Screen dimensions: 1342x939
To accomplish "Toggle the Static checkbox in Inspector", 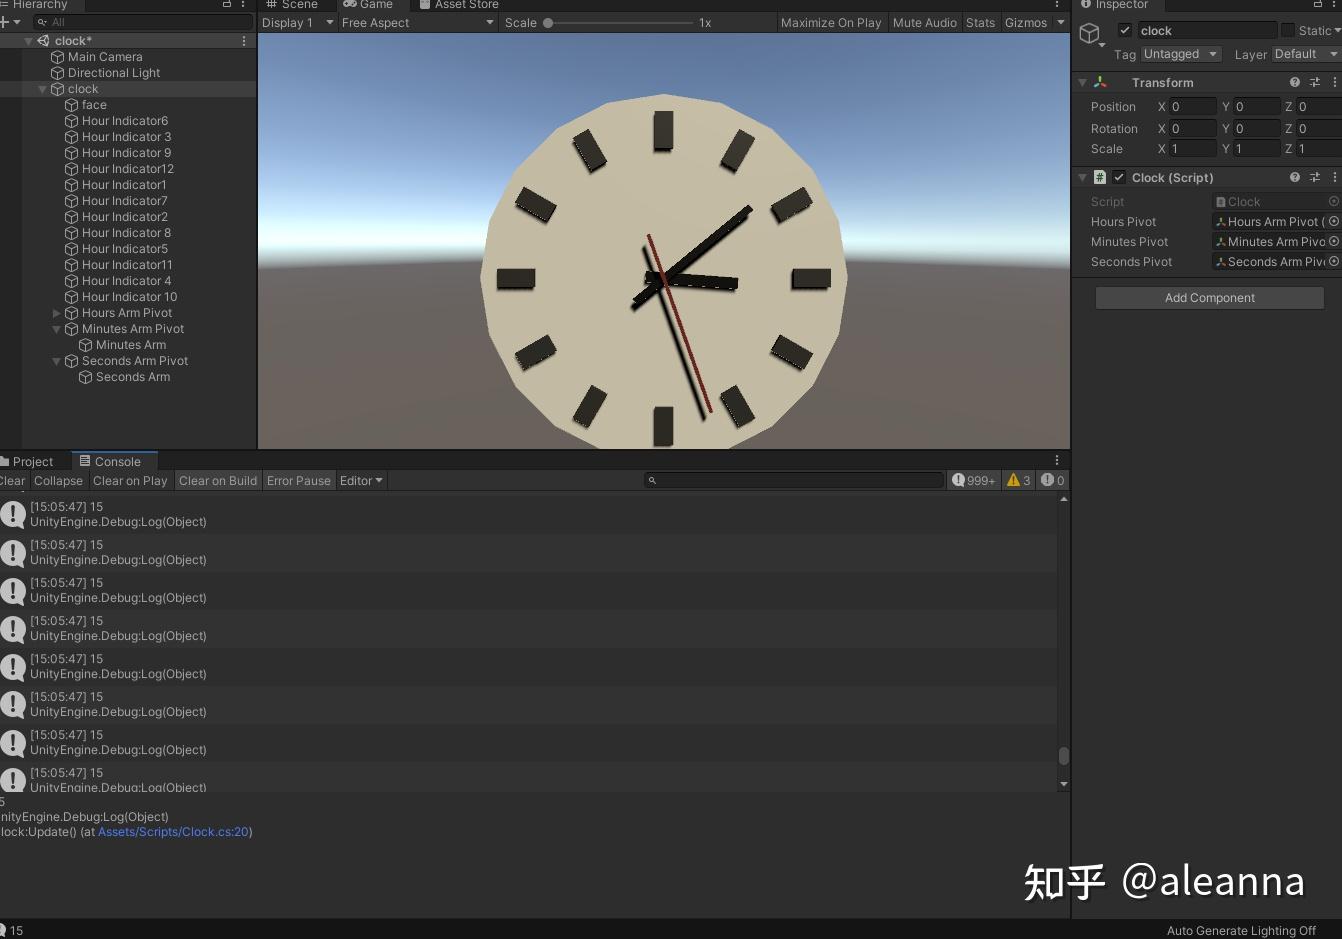I will 1288,30.
